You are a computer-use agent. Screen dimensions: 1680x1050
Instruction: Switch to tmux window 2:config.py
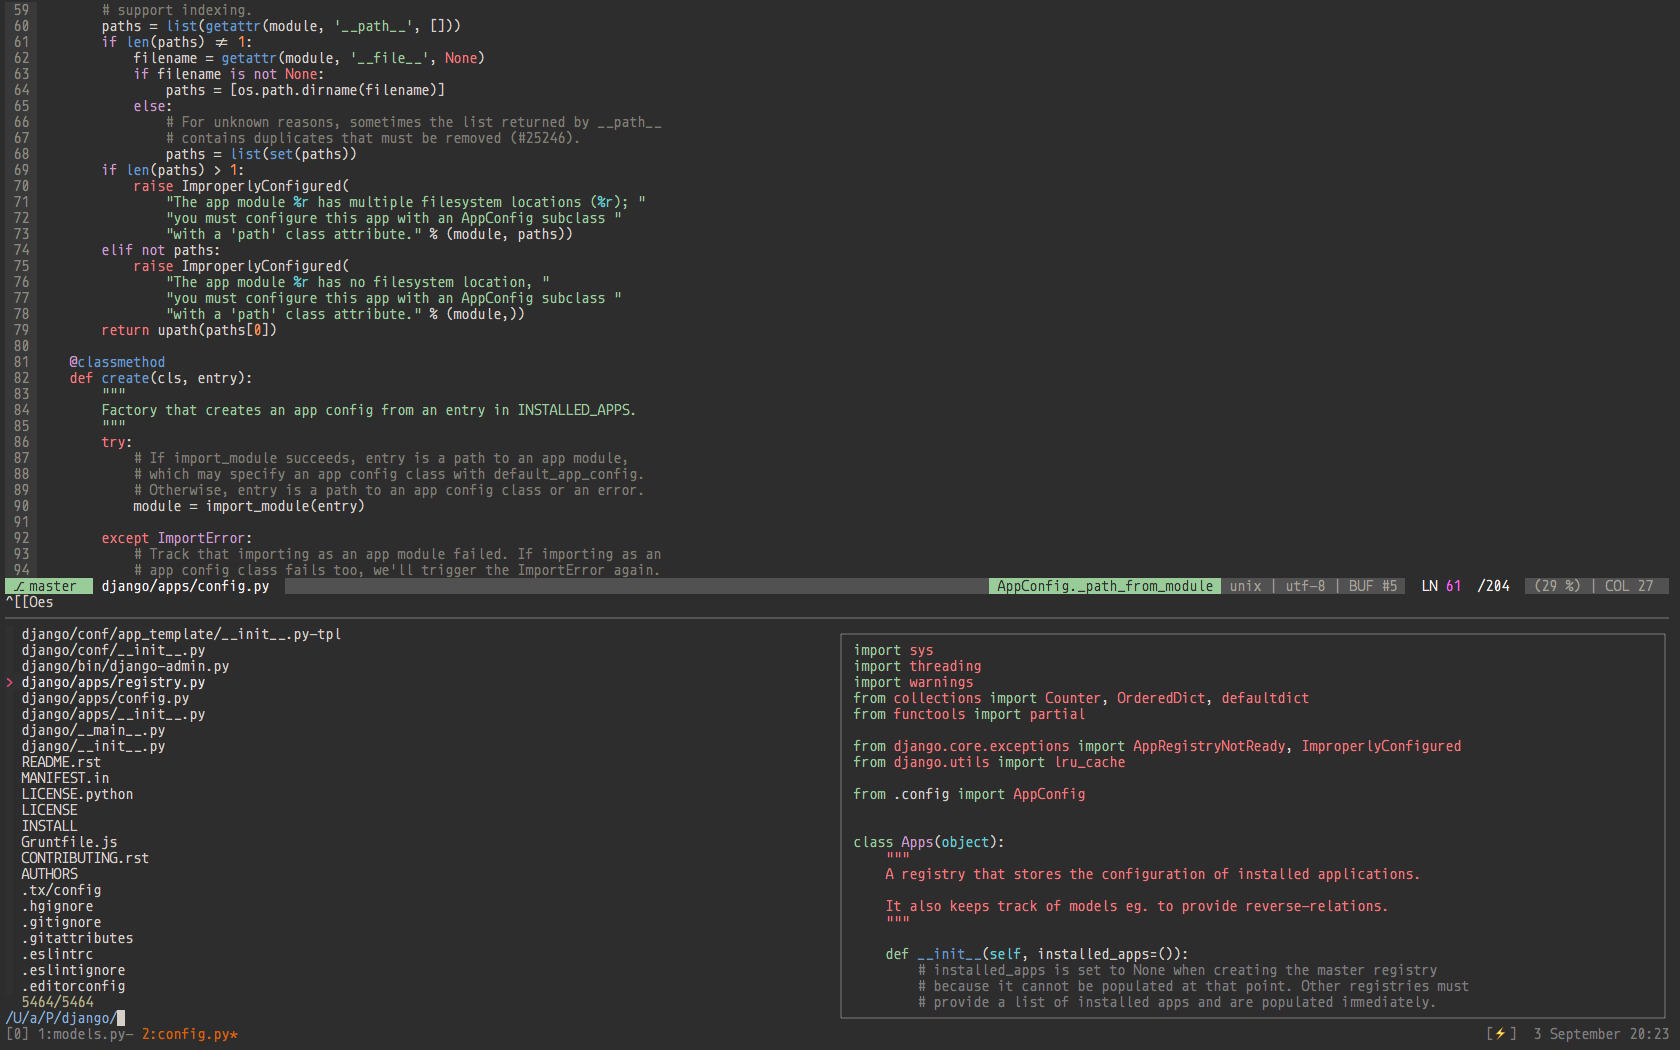[189, 1034]
